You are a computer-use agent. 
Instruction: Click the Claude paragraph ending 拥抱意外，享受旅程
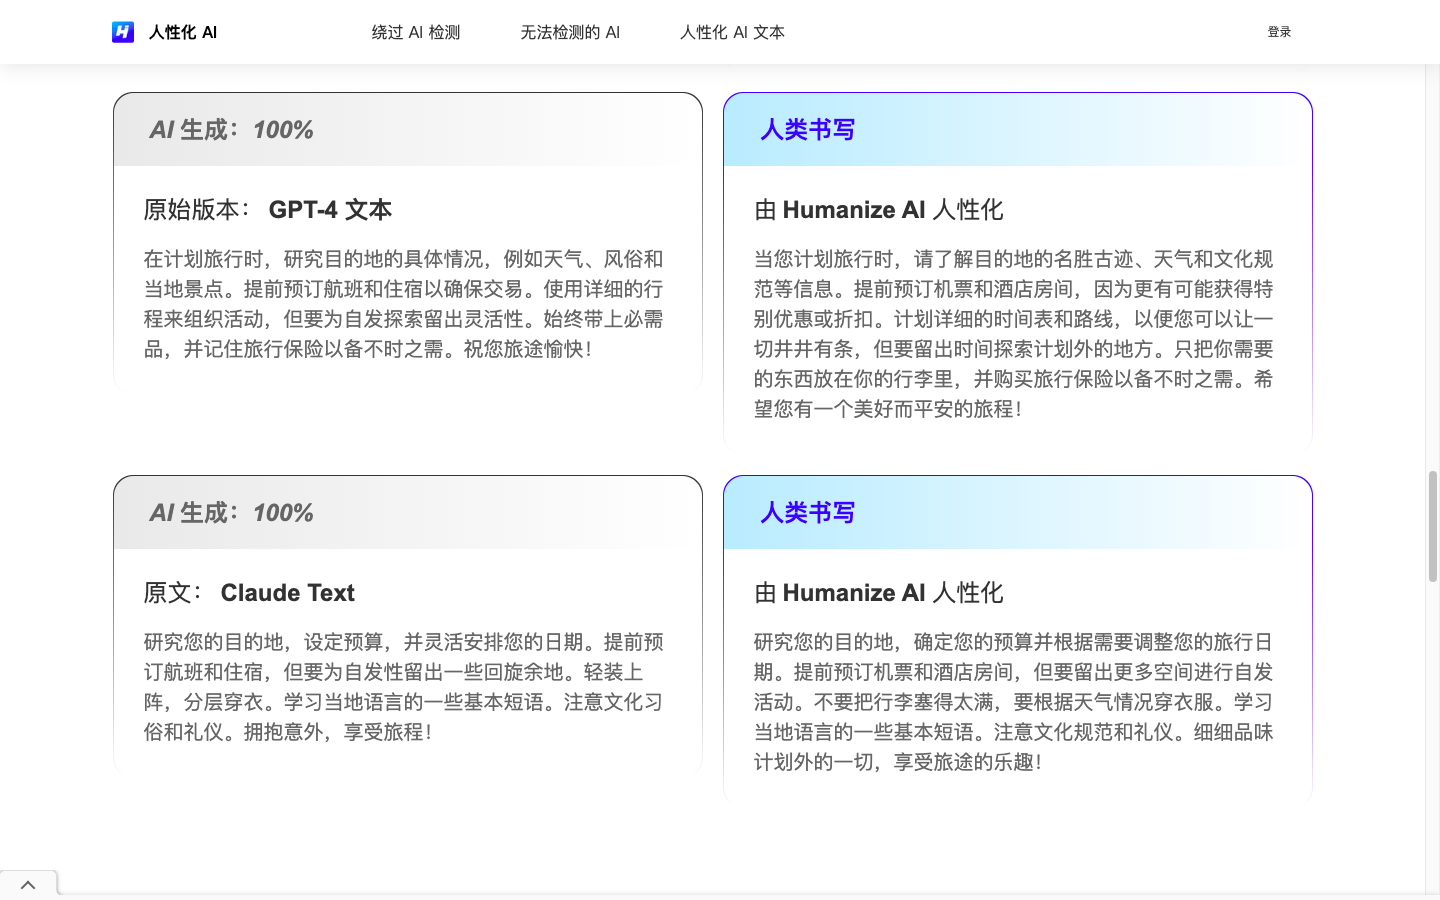coord(403,687)
